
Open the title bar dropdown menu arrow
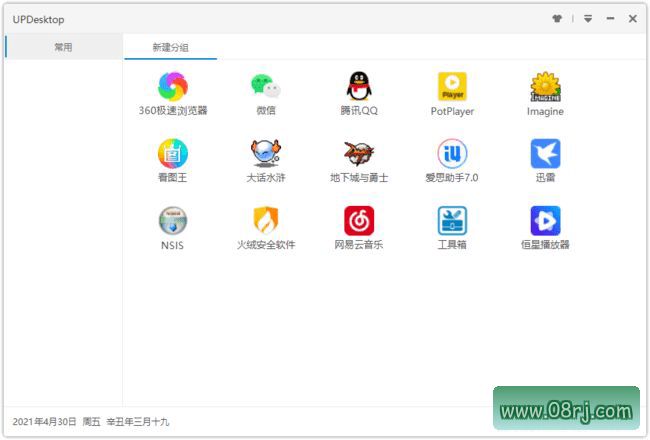click(x=588, y=19)
